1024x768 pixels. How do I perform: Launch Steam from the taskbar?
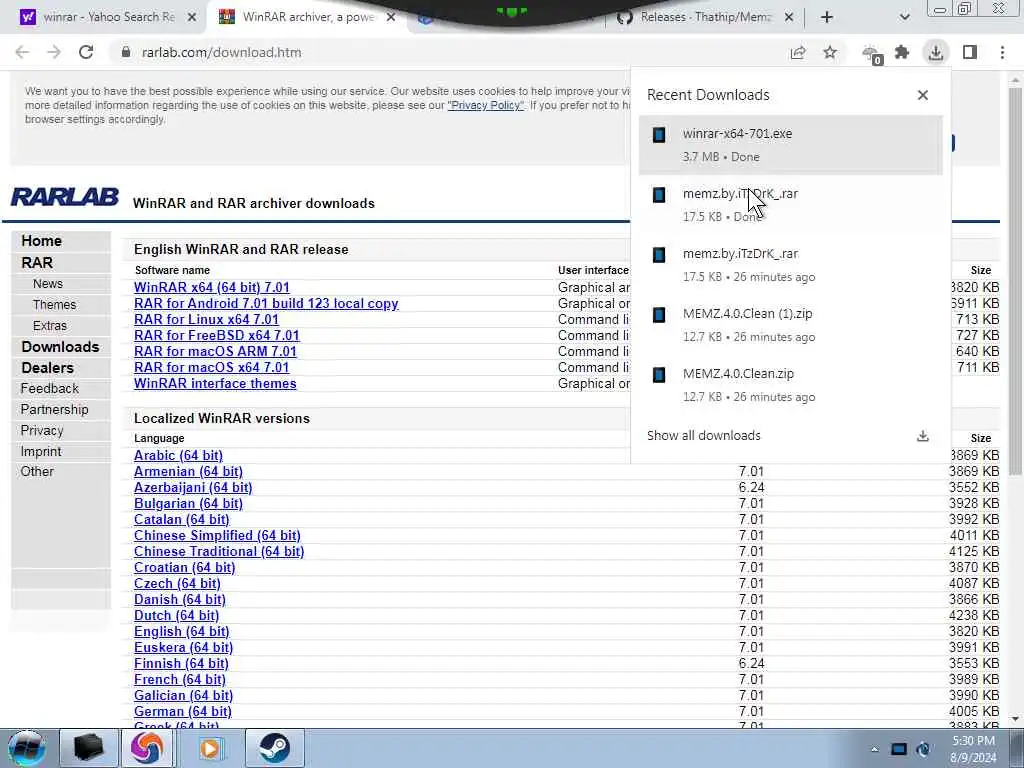pos(274,748)
